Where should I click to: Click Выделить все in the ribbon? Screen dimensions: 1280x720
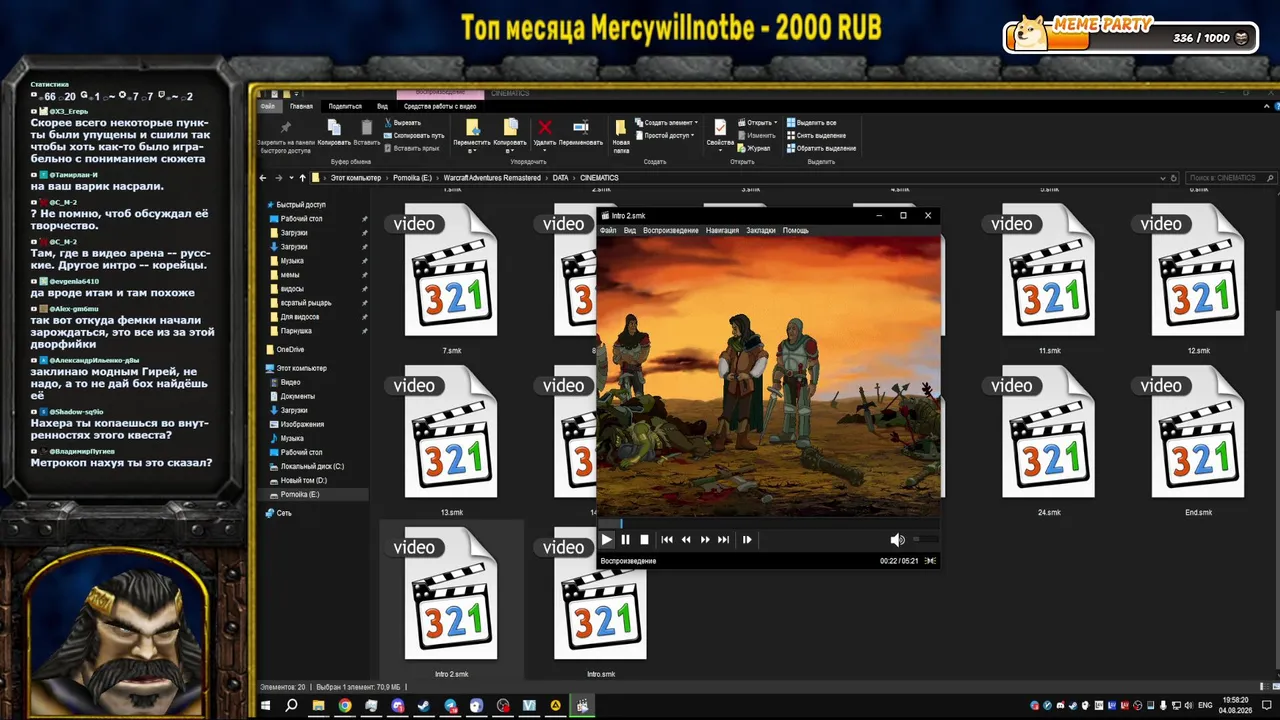811,123
